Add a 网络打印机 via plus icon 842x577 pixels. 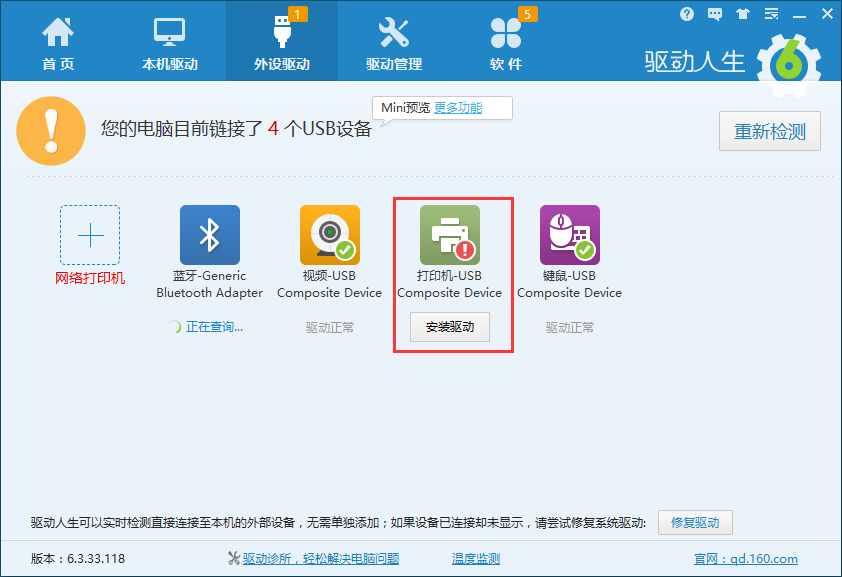pyautogui.click(x=90, y=235)
